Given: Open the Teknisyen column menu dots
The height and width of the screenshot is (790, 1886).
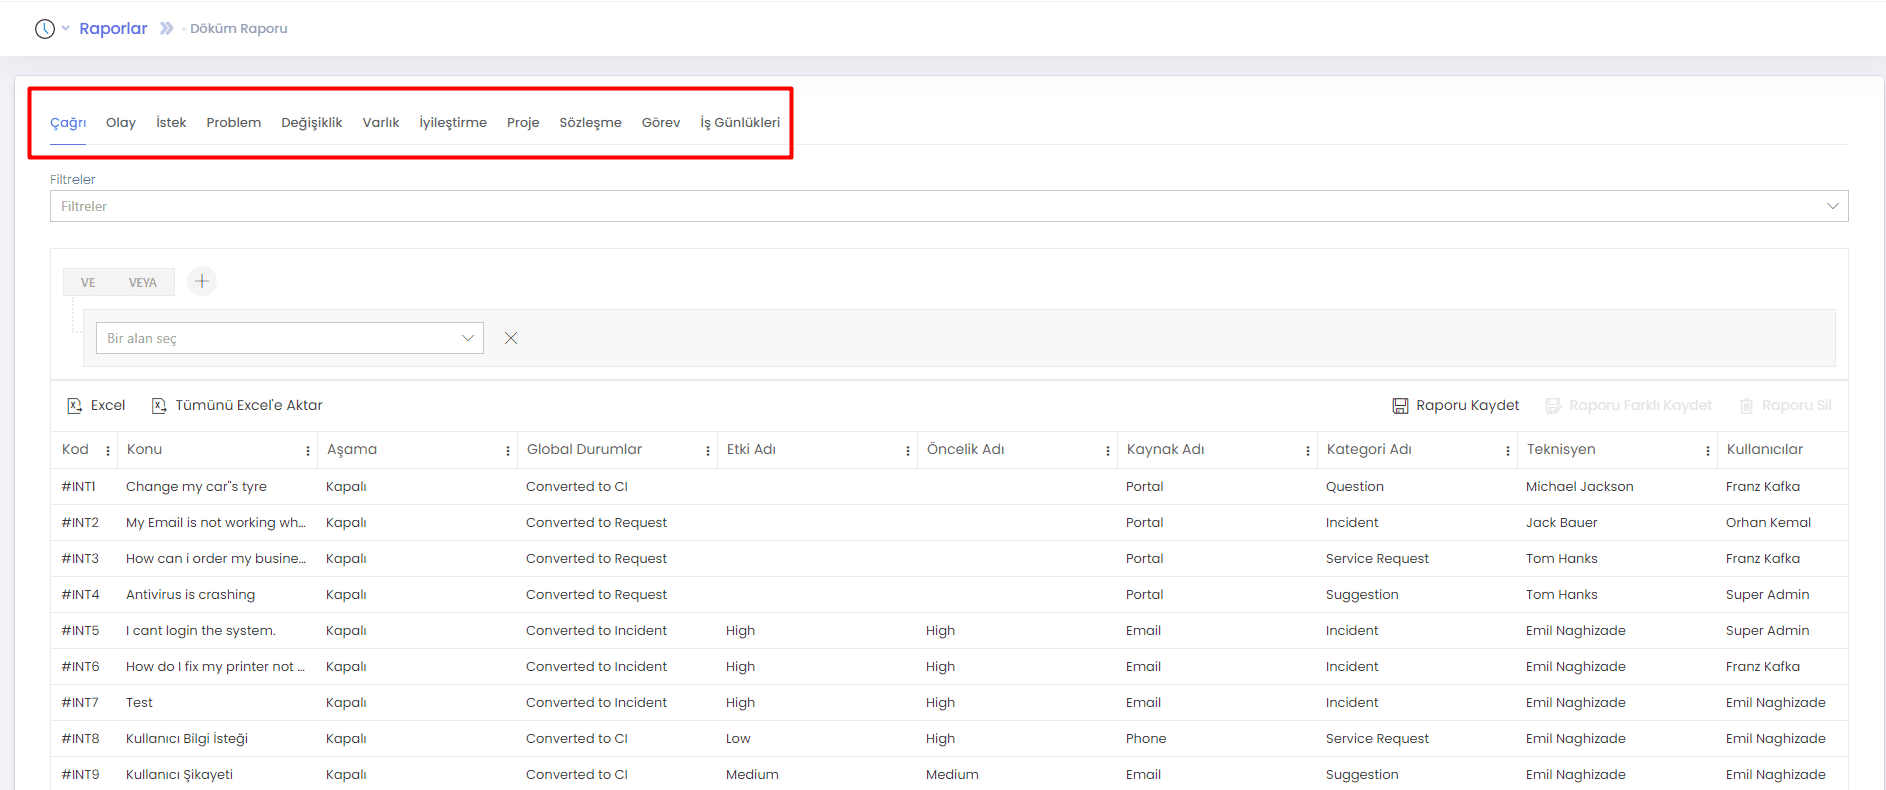Looking at the screenshot, I should 1708,451.
